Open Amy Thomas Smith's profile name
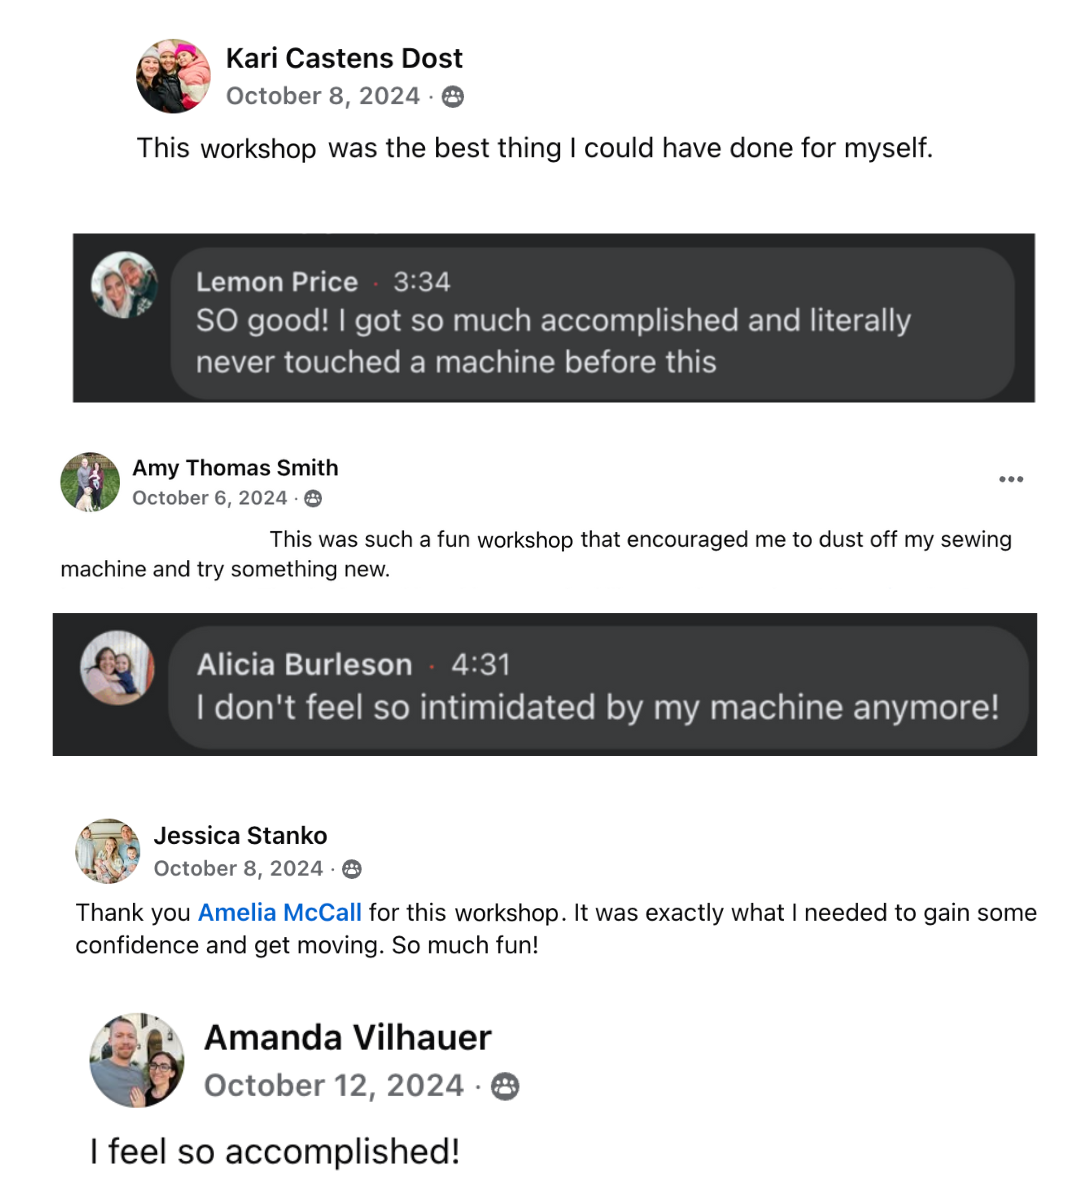1080x1200 pixels. [x=235, y=468]
